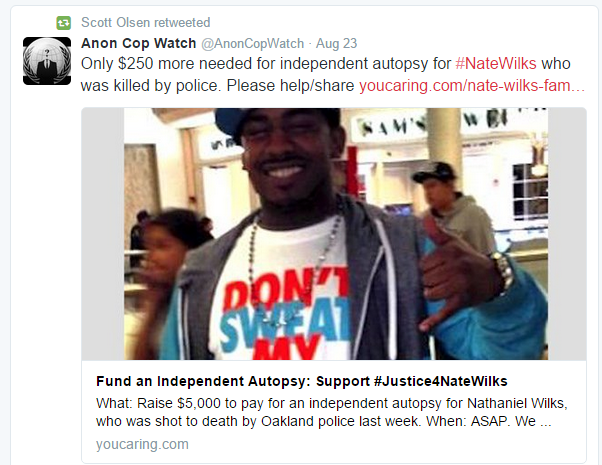Click the 'Scott Olsen retweeted' label text
Image resolution: width=602 pixels, height=465 pixels.
point(146,23)
